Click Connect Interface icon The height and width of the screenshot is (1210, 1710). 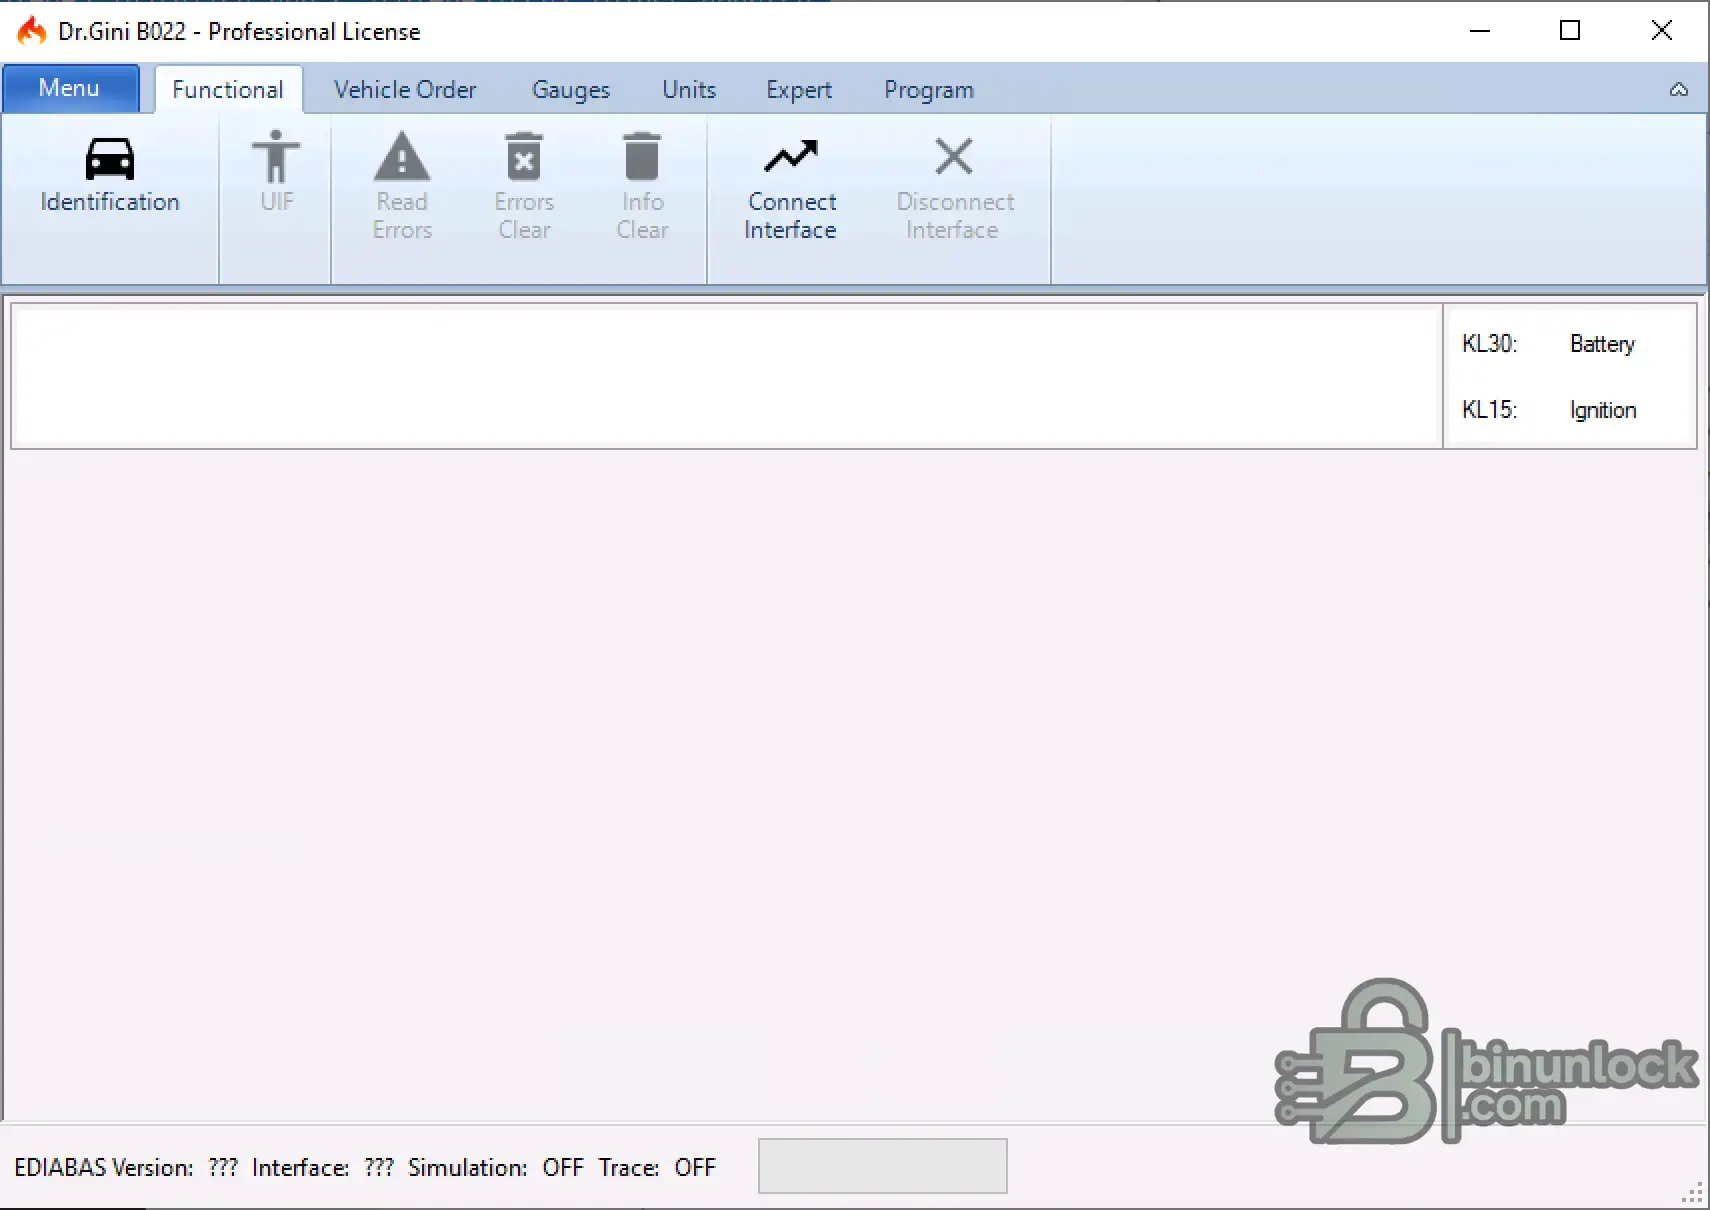pos(791,156)
